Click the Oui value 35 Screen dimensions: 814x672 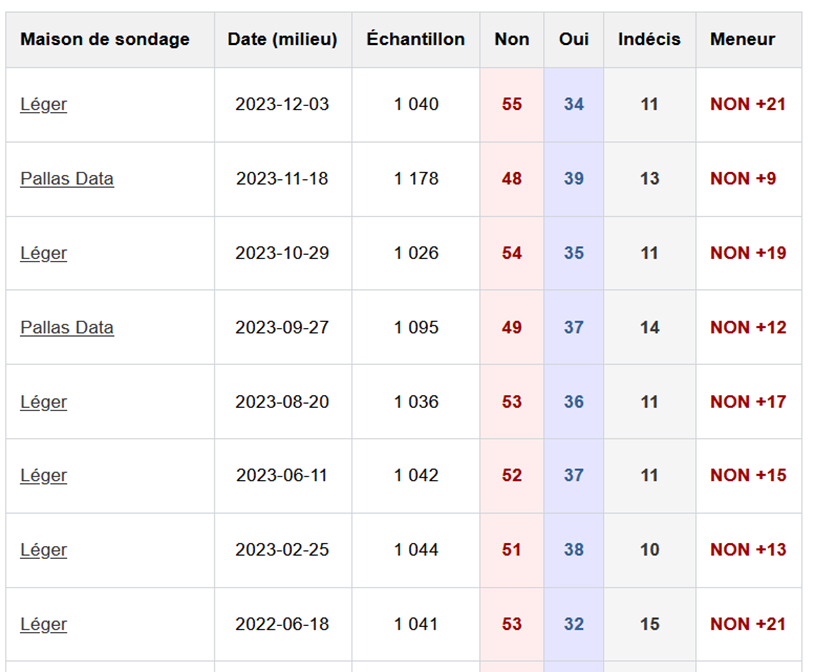pyautogui.click(x=574, y=253)
